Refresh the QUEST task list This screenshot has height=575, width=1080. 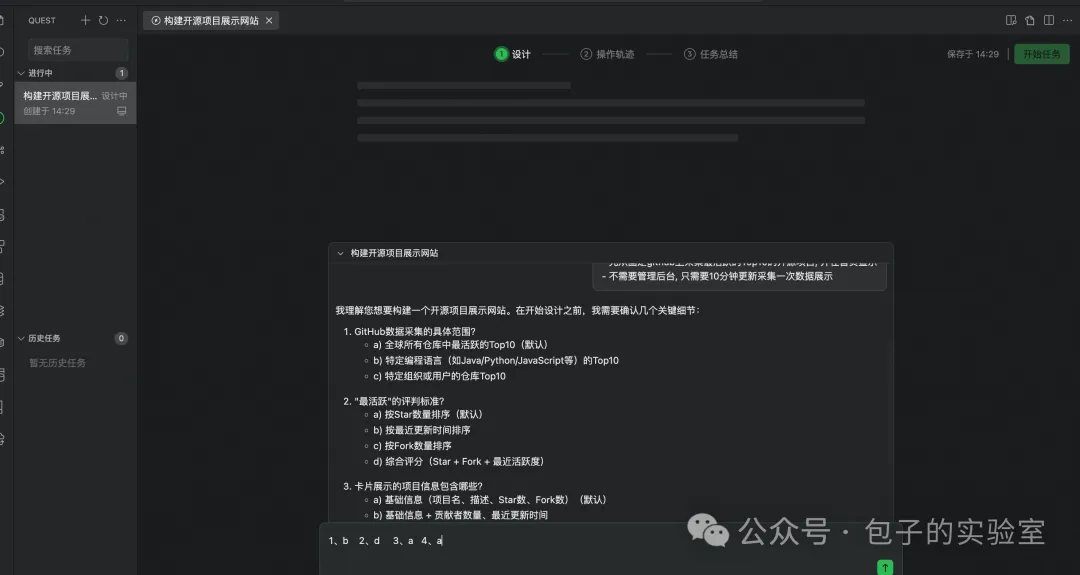click(103, 21)
